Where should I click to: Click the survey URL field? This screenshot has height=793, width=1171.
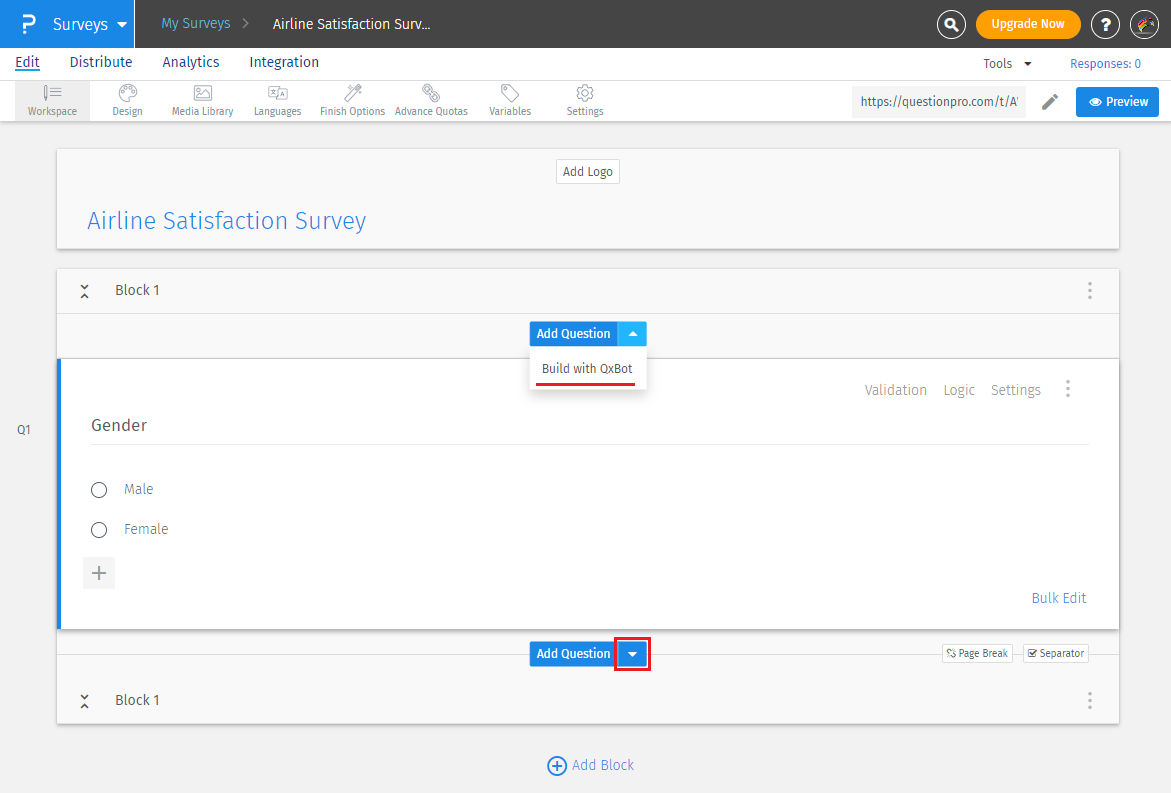point(938,102)
